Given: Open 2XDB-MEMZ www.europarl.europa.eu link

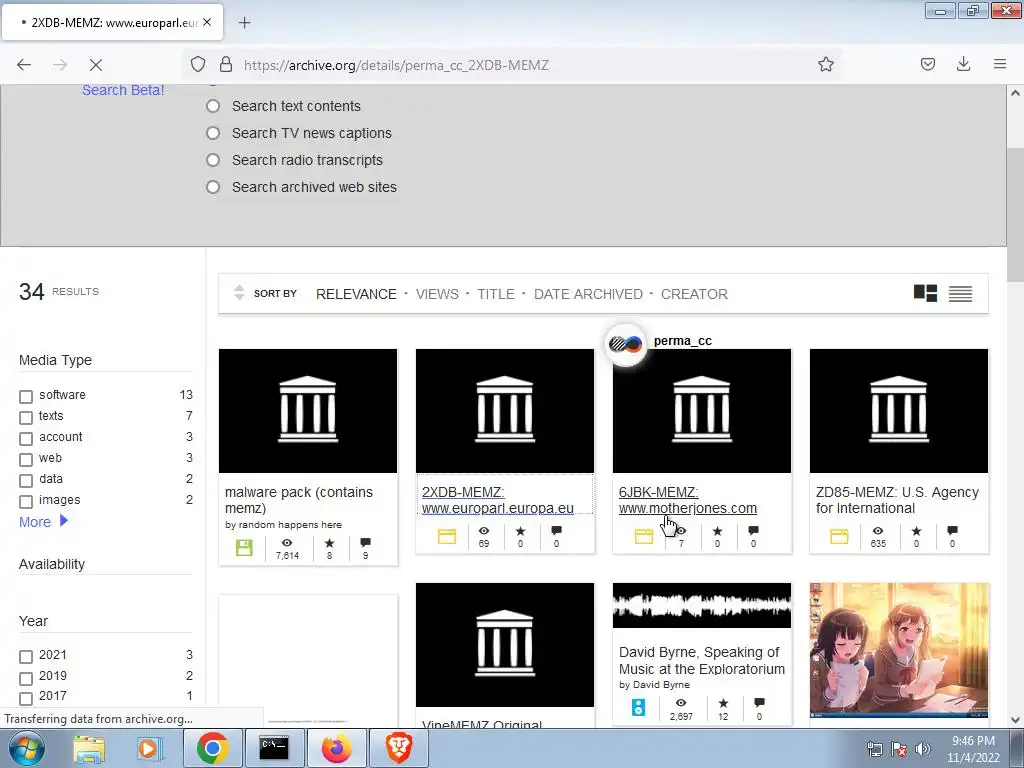Looking at the screenshot, I should pyautogui.click(x=498, y=500).
